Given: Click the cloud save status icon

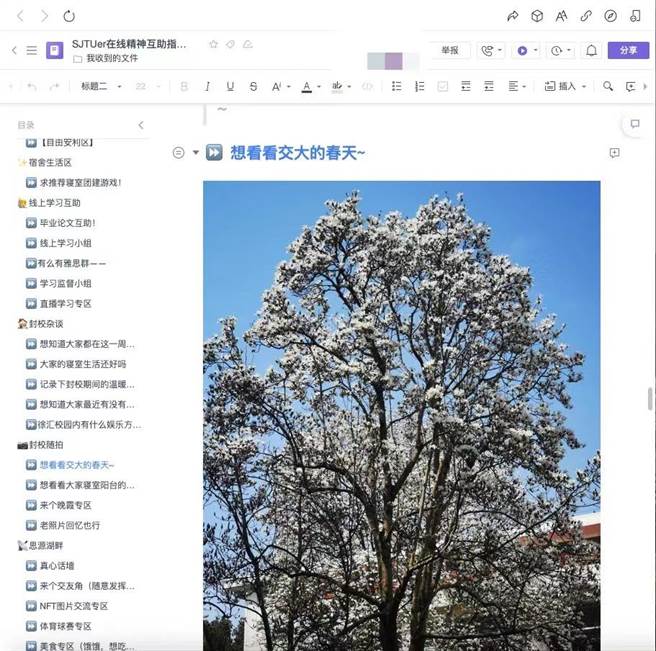Looking at the screenshot, I should pyautogui.click(x=248, y=44).
